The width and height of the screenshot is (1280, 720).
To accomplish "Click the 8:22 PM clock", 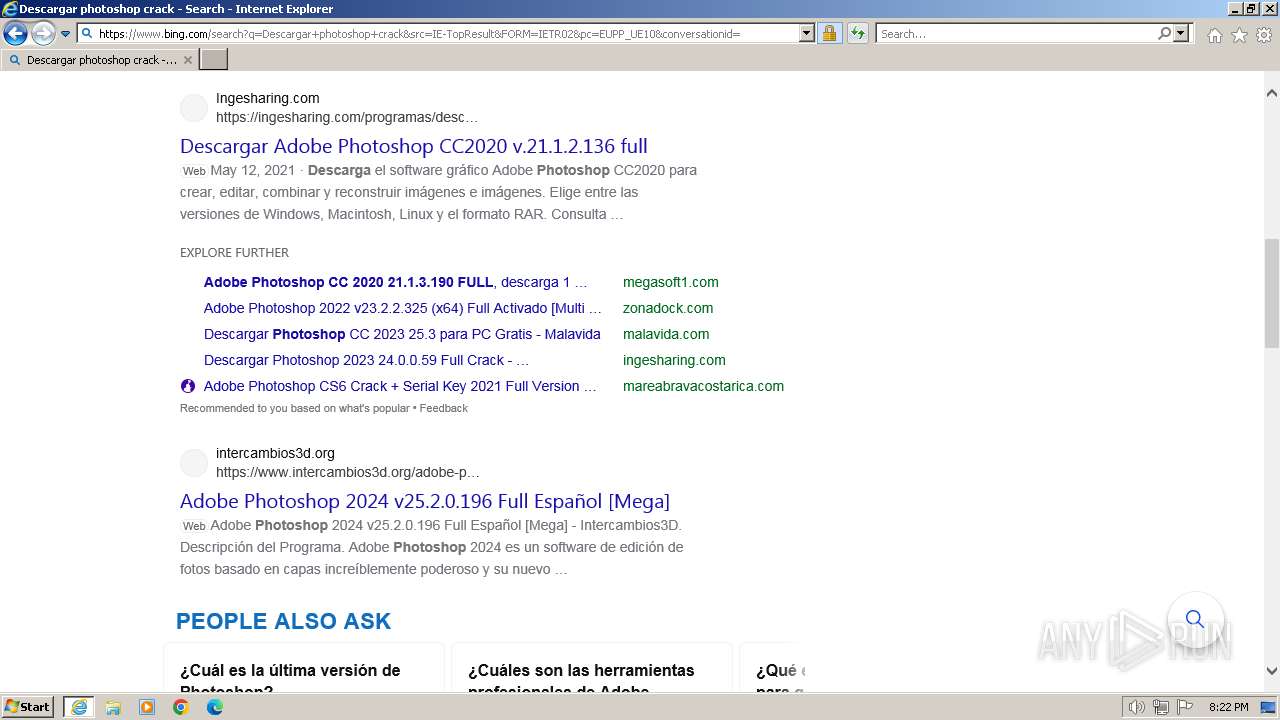I will coord(1229,707).
